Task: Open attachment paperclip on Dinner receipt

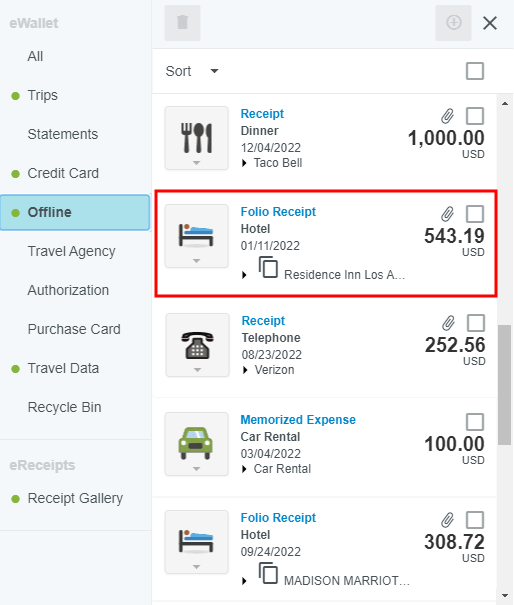Action: (x=447, y=116)
